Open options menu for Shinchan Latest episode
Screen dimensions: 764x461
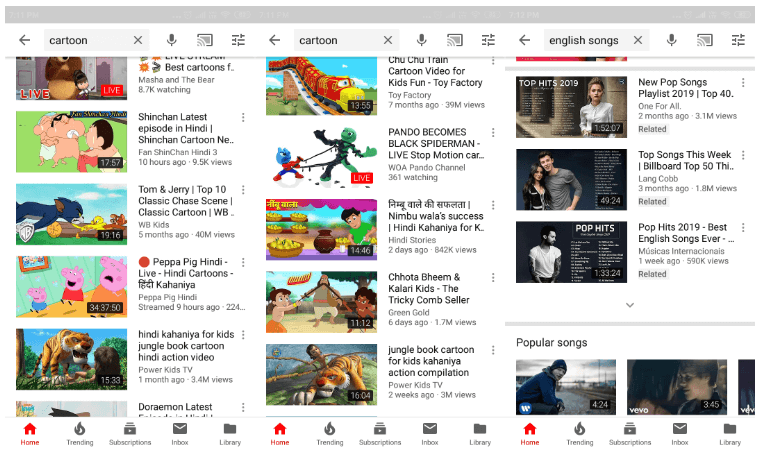click(243, 117)
